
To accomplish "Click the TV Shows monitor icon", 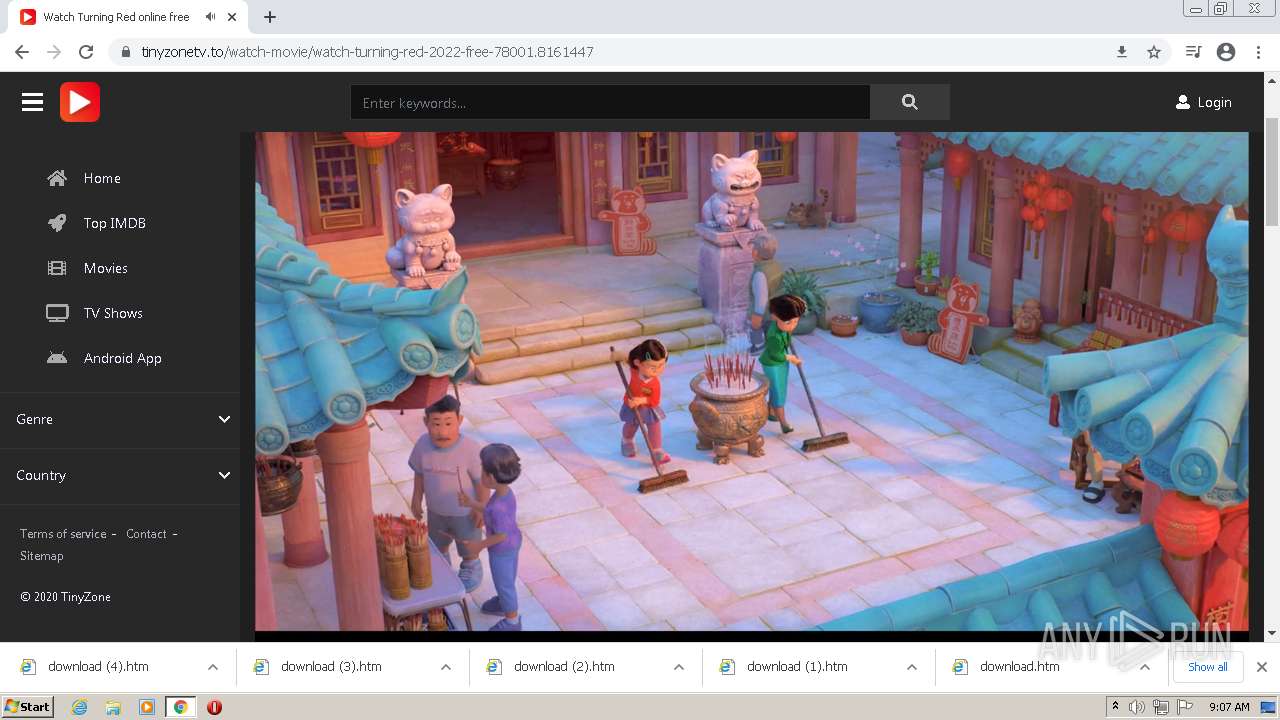I will click(x=57, y=313).
